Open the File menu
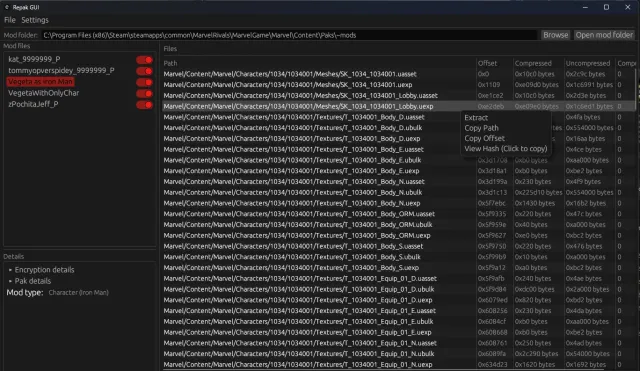 click(x=10, y=20)
